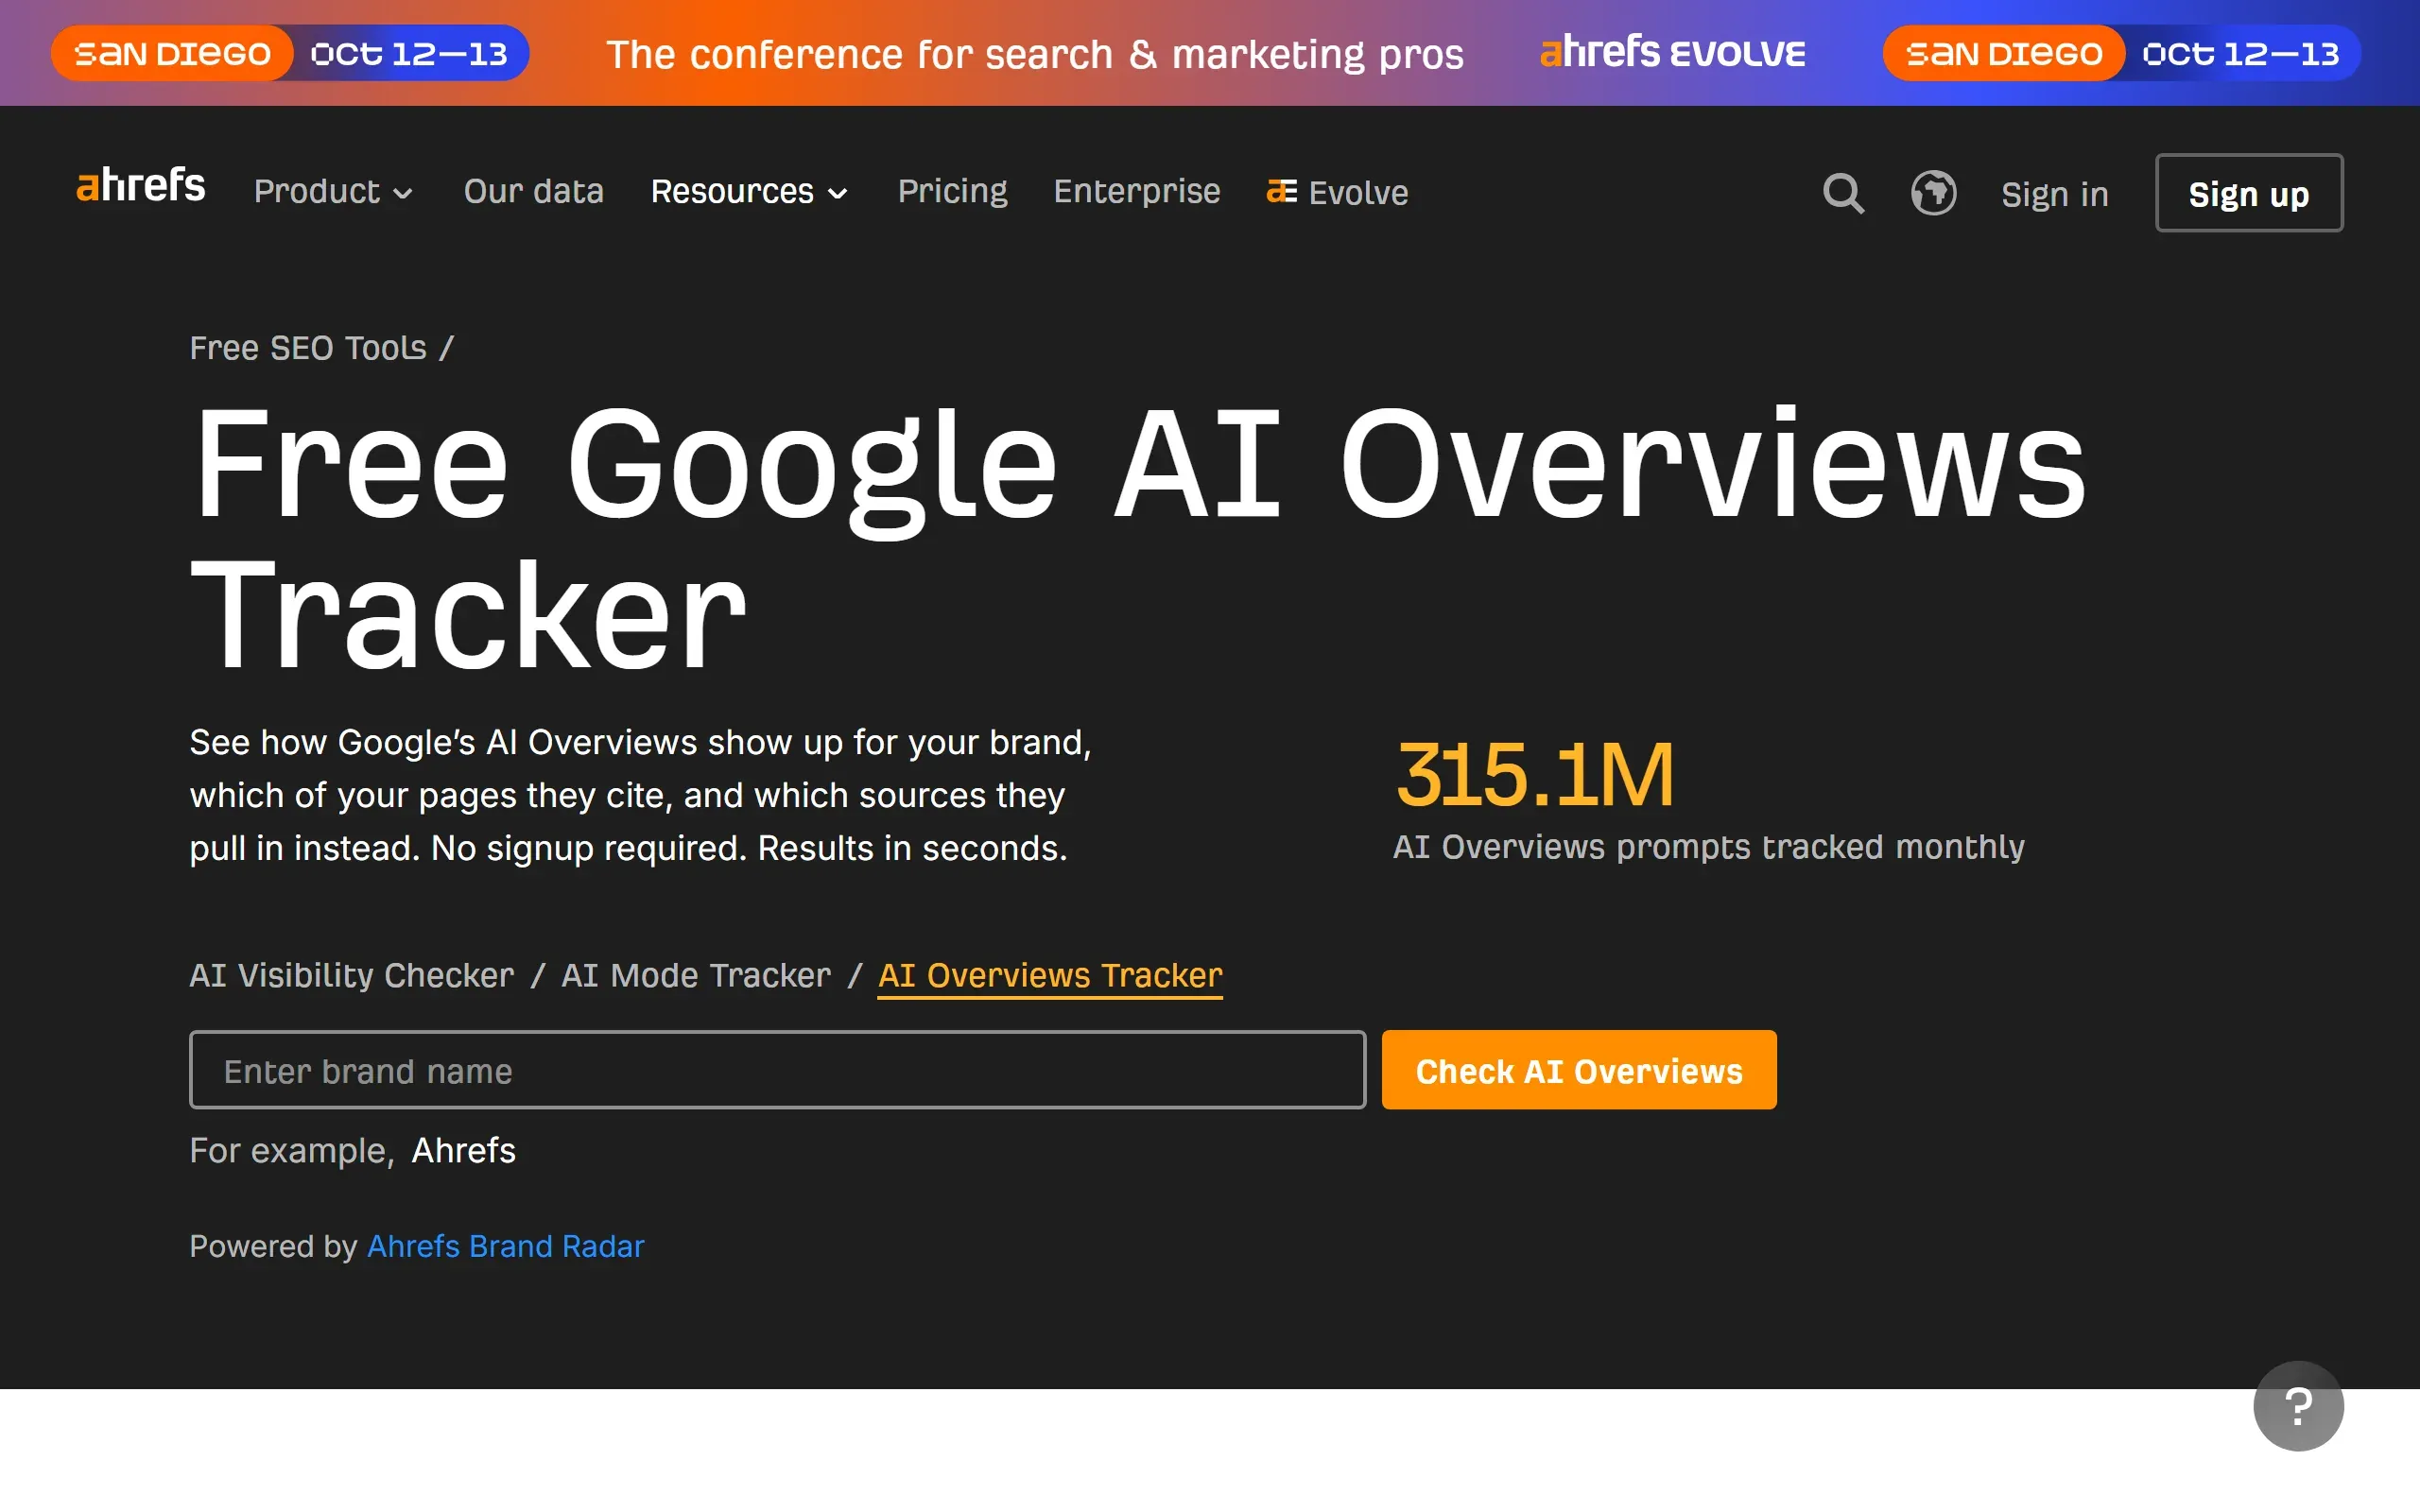Click the Evolve logo icon in navbar
The image size is (2420, 1512).
tap(1281, 191)
